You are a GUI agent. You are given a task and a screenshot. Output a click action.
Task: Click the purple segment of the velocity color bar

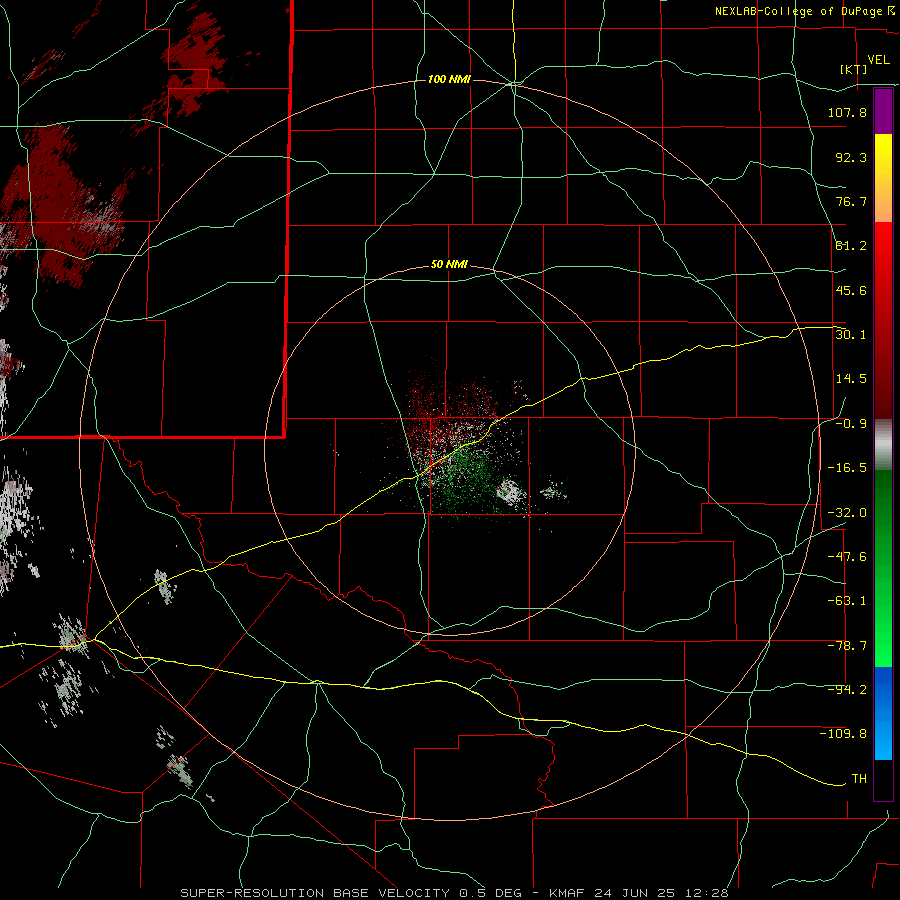tap(883, 111)
